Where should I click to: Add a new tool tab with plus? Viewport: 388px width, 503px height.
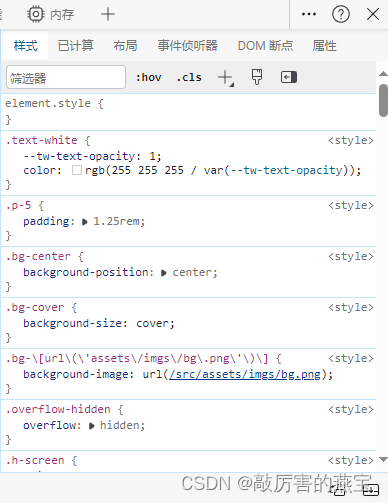pos(107,14)
